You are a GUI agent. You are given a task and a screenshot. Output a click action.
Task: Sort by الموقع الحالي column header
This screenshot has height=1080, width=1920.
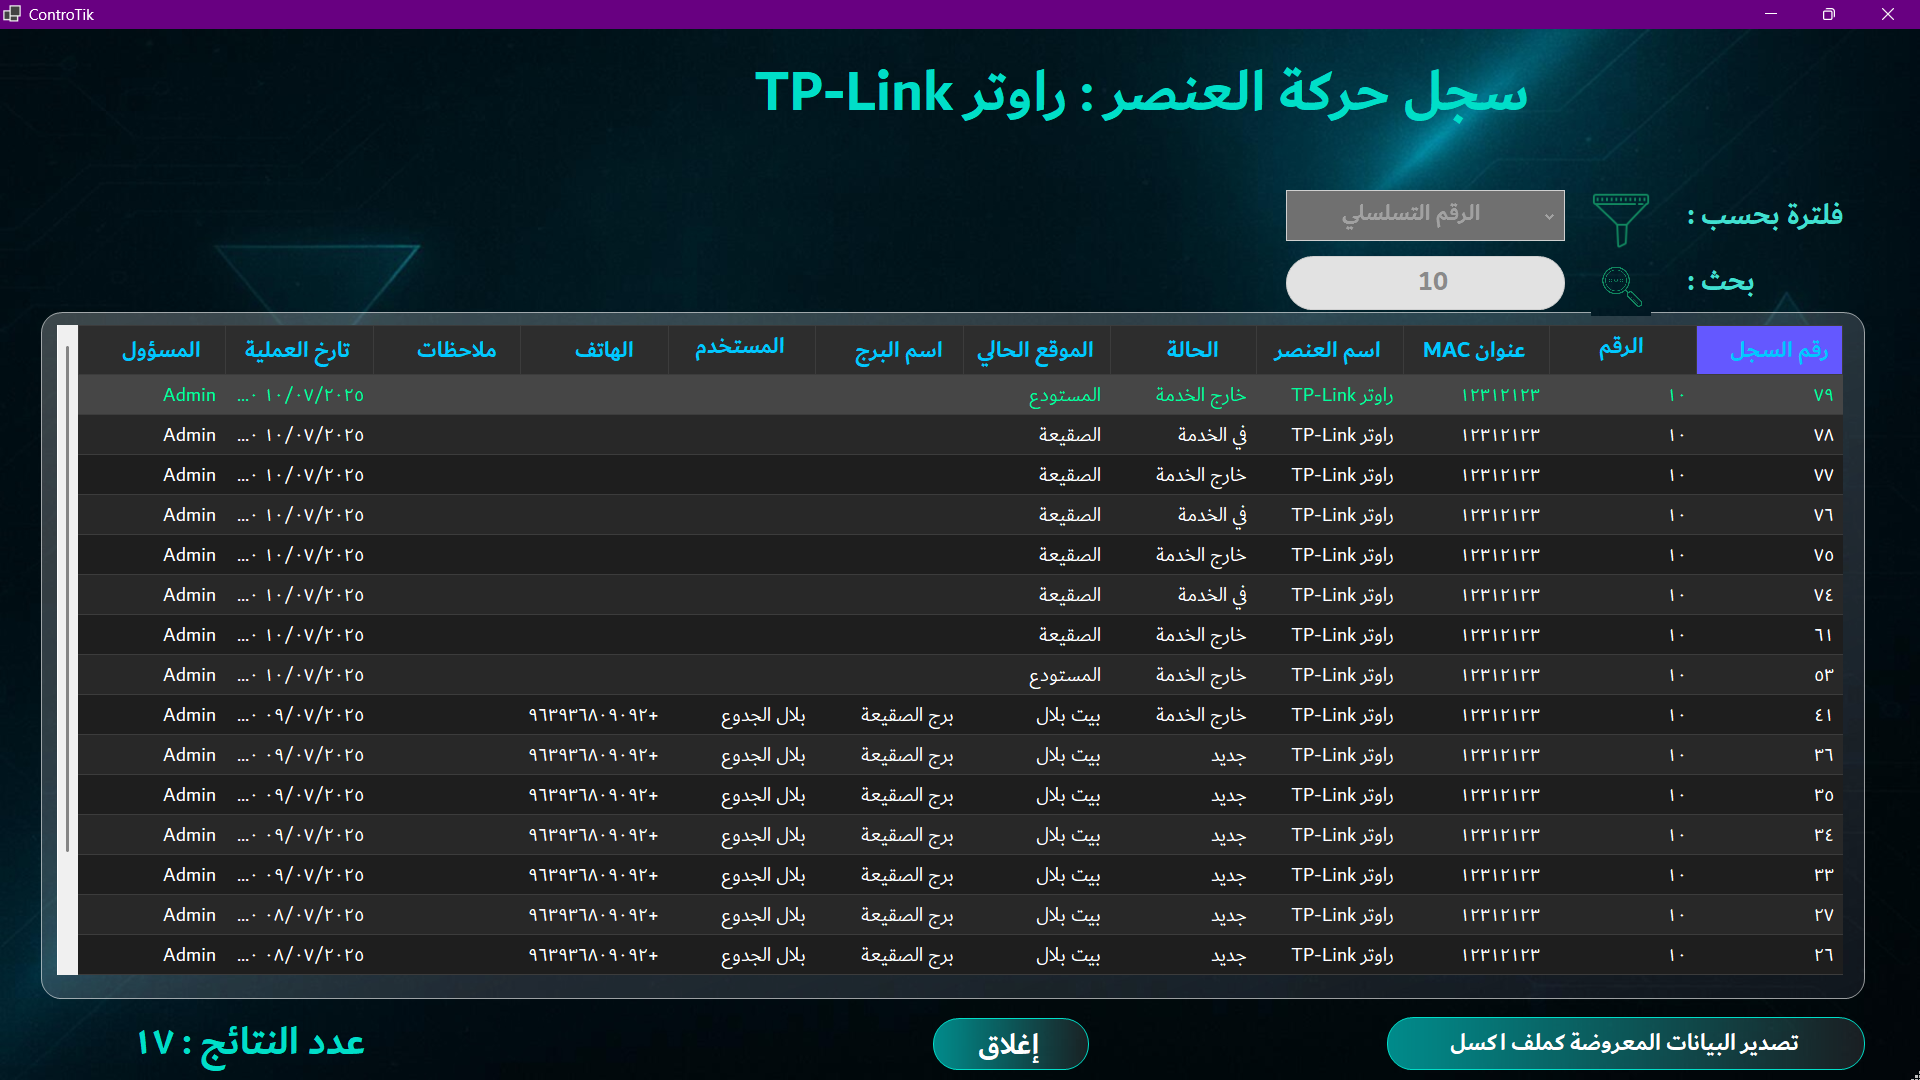tap(1036, 350)
